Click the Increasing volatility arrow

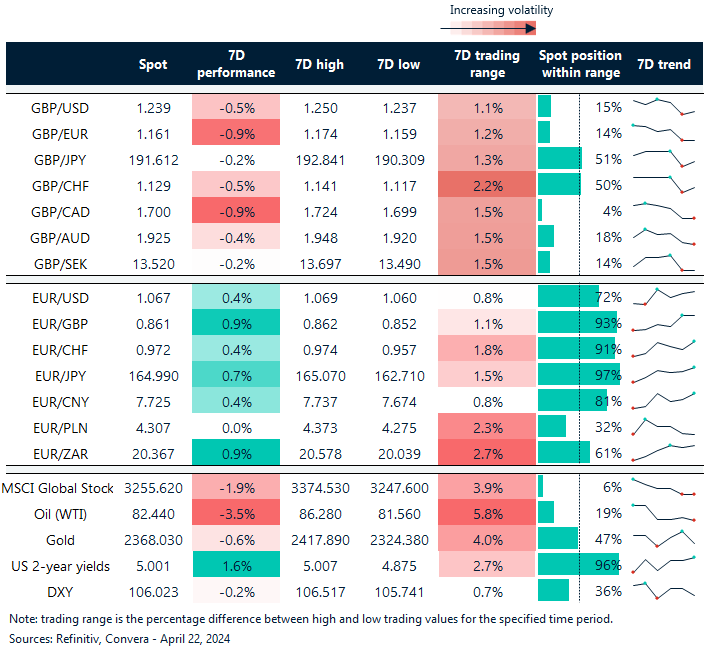tap(500, 29)
